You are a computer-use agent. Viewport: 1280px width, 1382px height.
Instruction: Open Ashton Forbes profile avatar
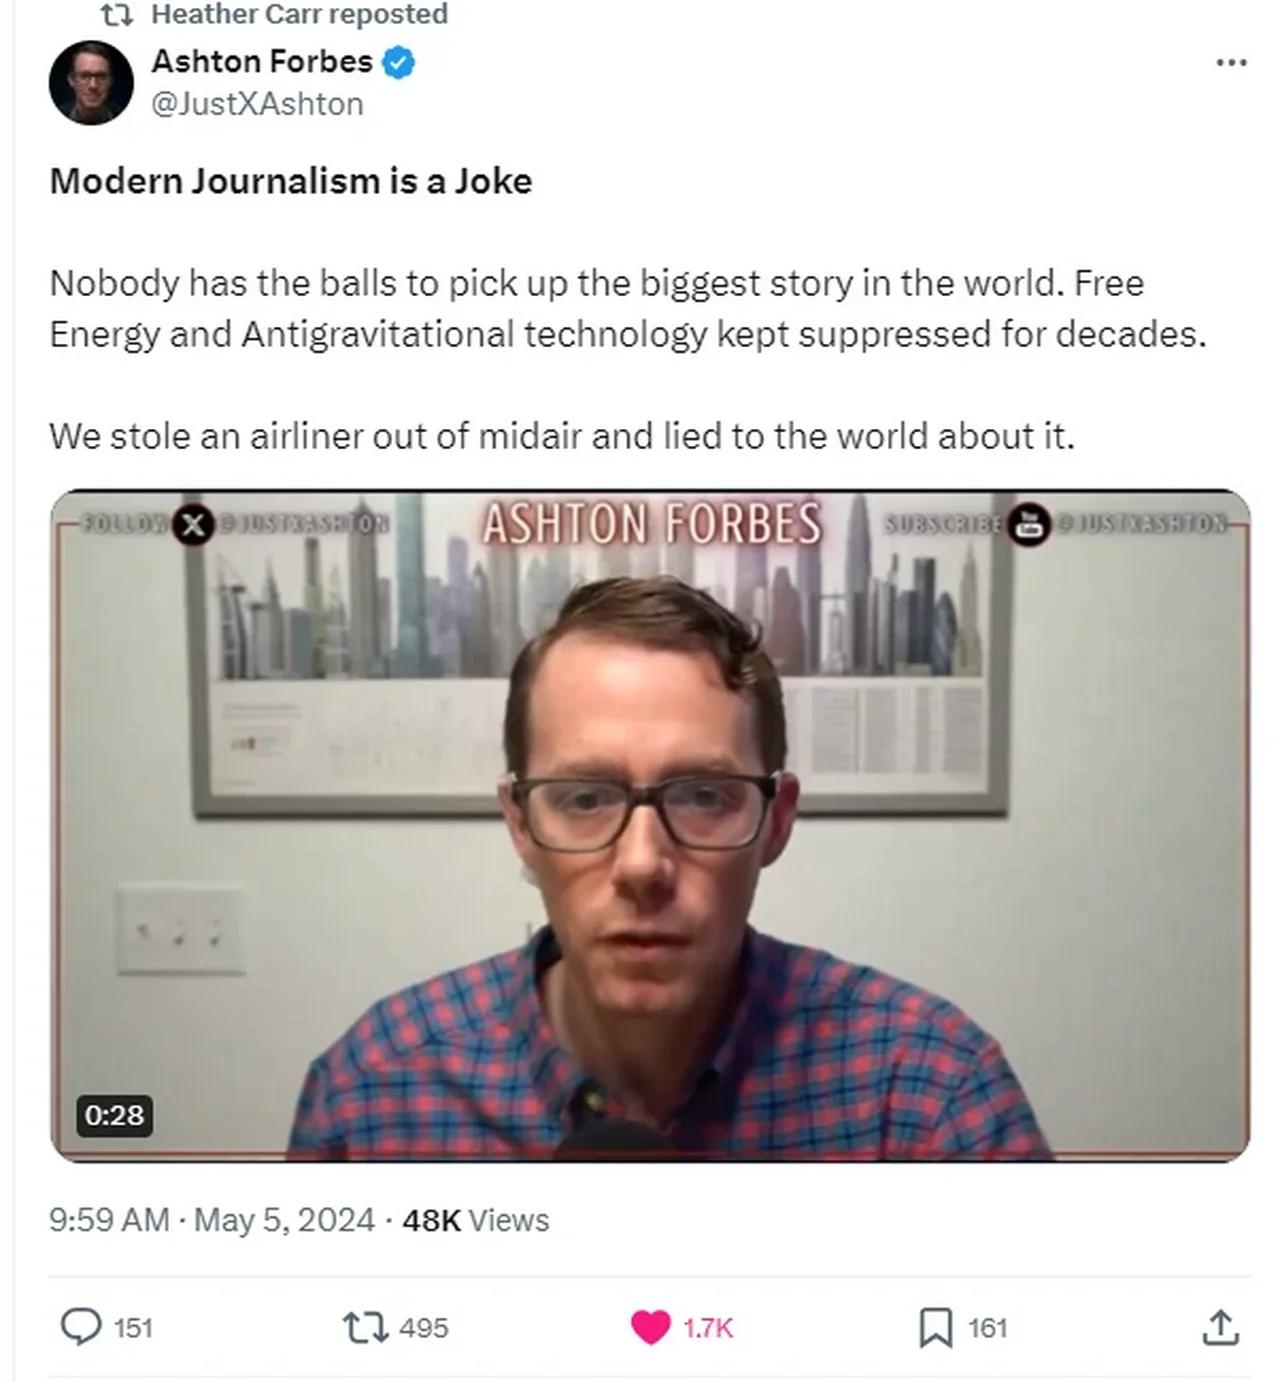pyautogui.click(x=91, y=82)
